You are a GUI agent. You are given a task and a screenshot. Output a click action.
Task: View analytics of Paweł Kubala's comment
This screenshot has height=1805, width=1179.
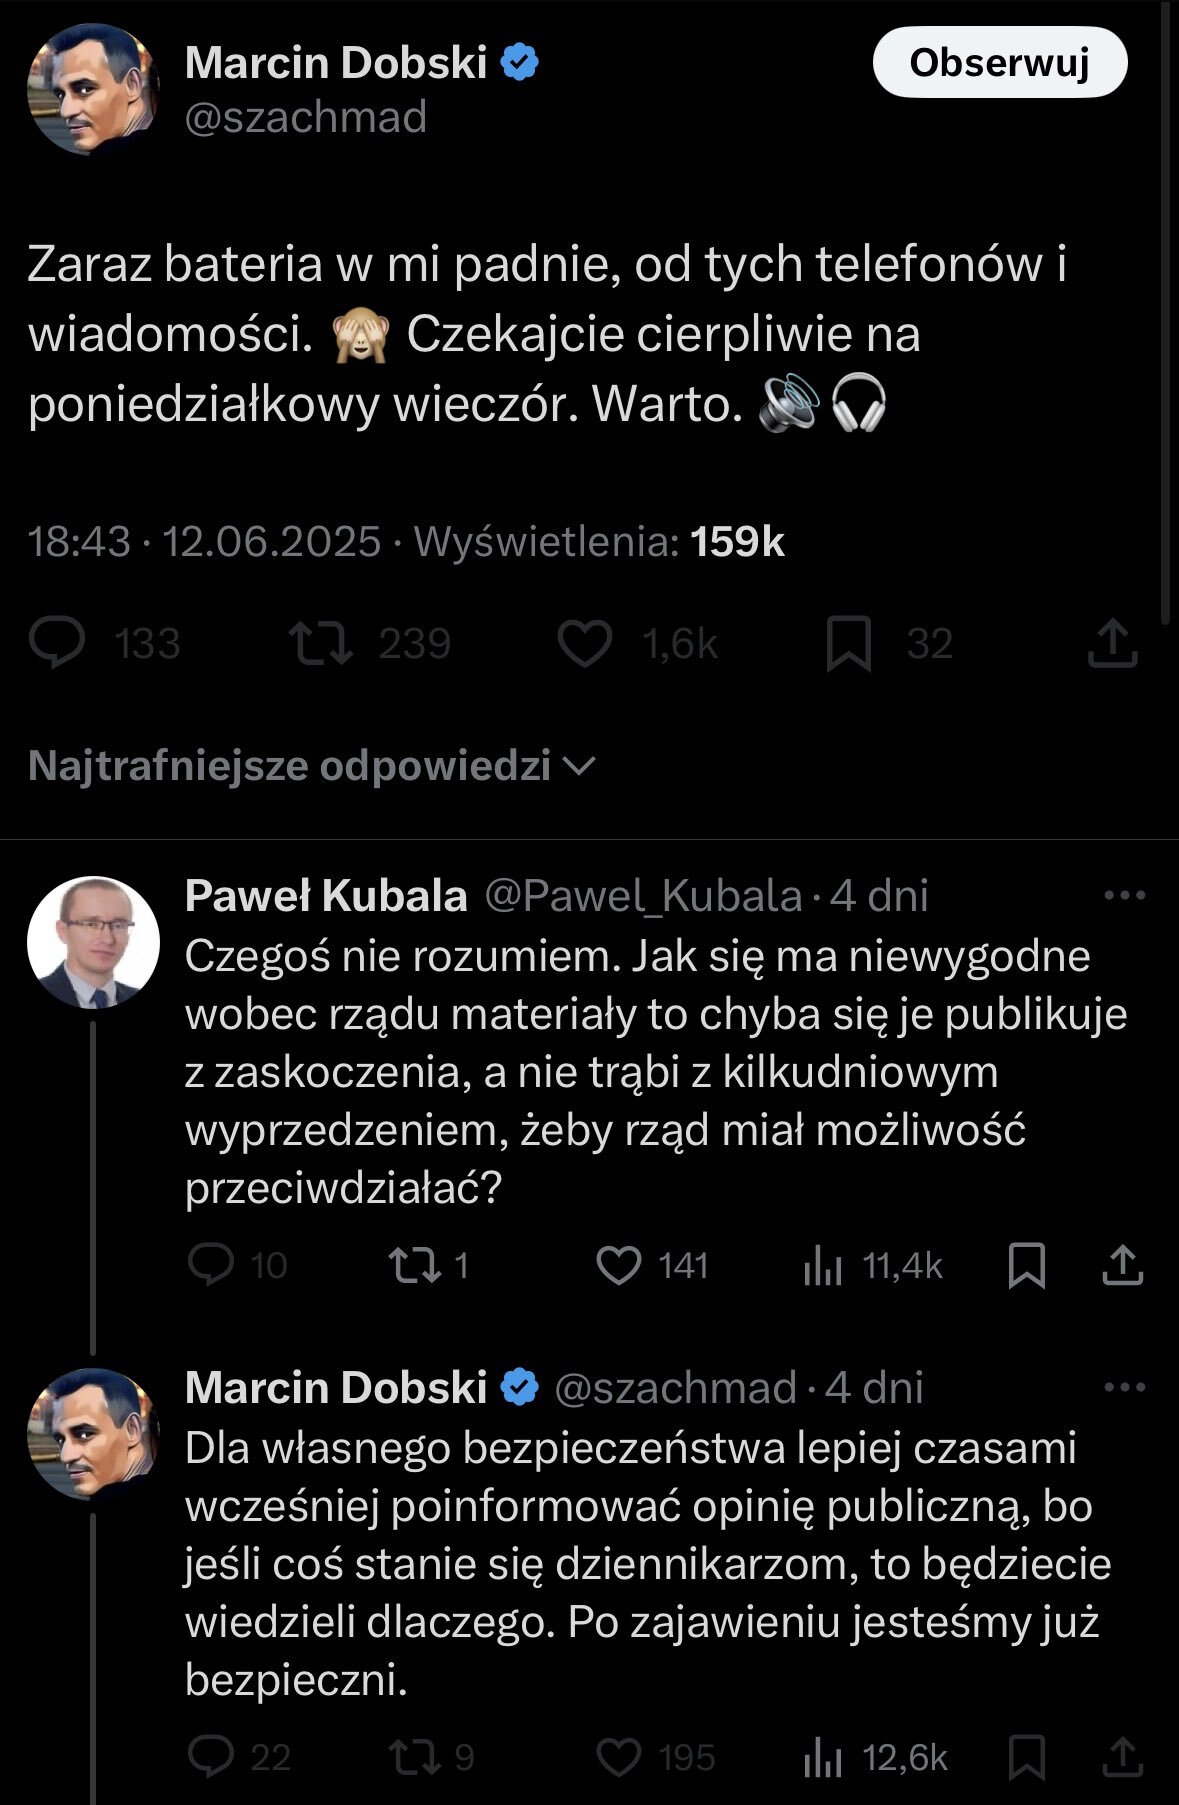pos(823,1267)
